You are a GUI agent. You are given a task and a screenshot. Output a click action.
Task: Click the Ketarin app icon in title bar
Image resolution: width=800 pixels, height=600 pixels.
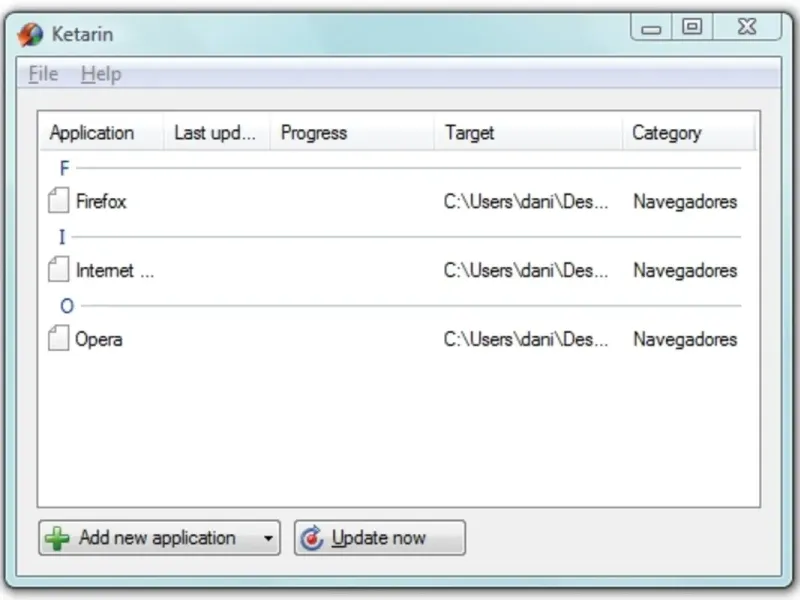click(31, 35)
